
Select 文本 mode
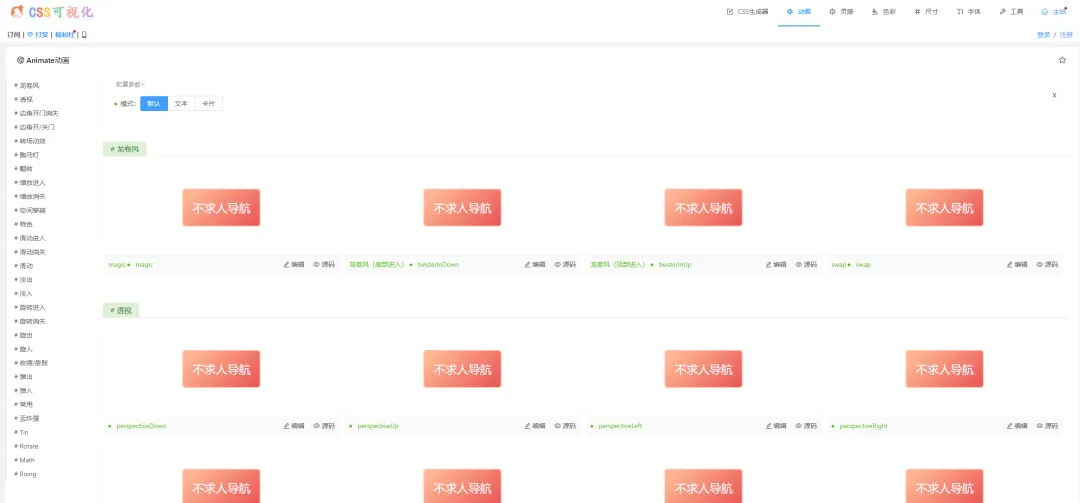click(181, 103)
